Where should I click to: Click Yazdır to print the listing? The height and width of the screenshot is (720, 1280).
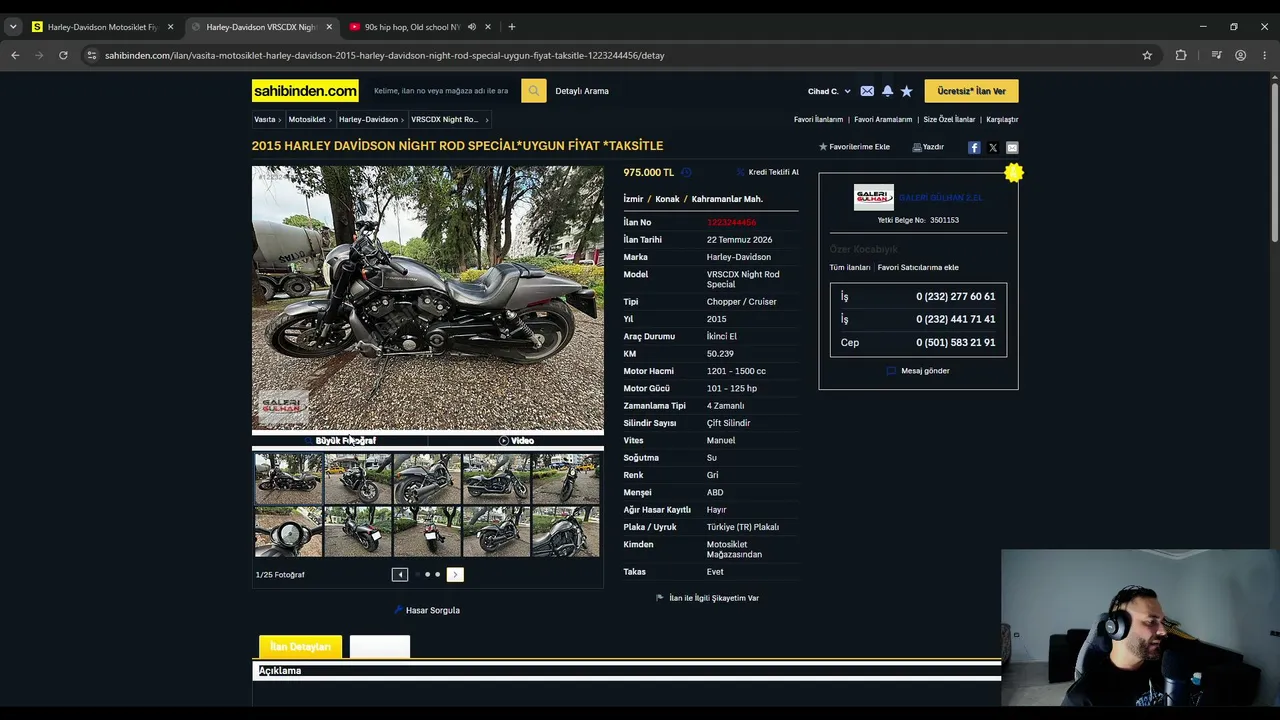928,147
